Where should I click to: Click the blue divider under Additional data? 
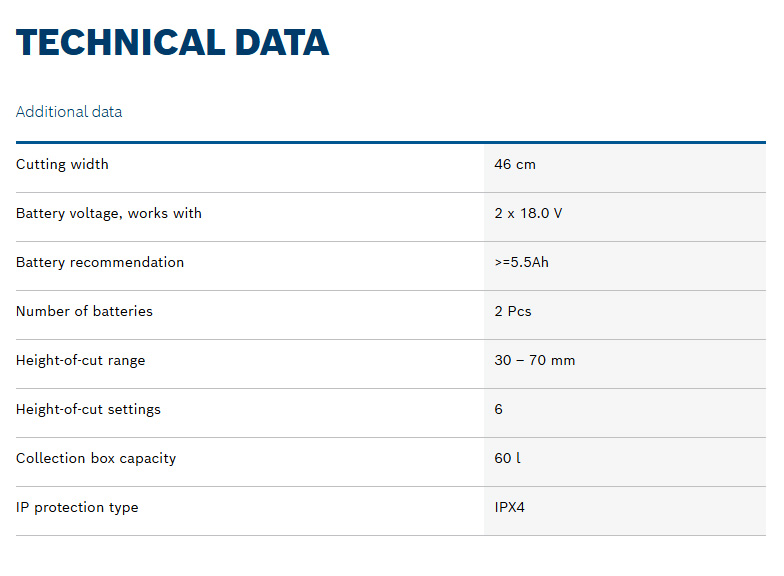click(390, 142)
